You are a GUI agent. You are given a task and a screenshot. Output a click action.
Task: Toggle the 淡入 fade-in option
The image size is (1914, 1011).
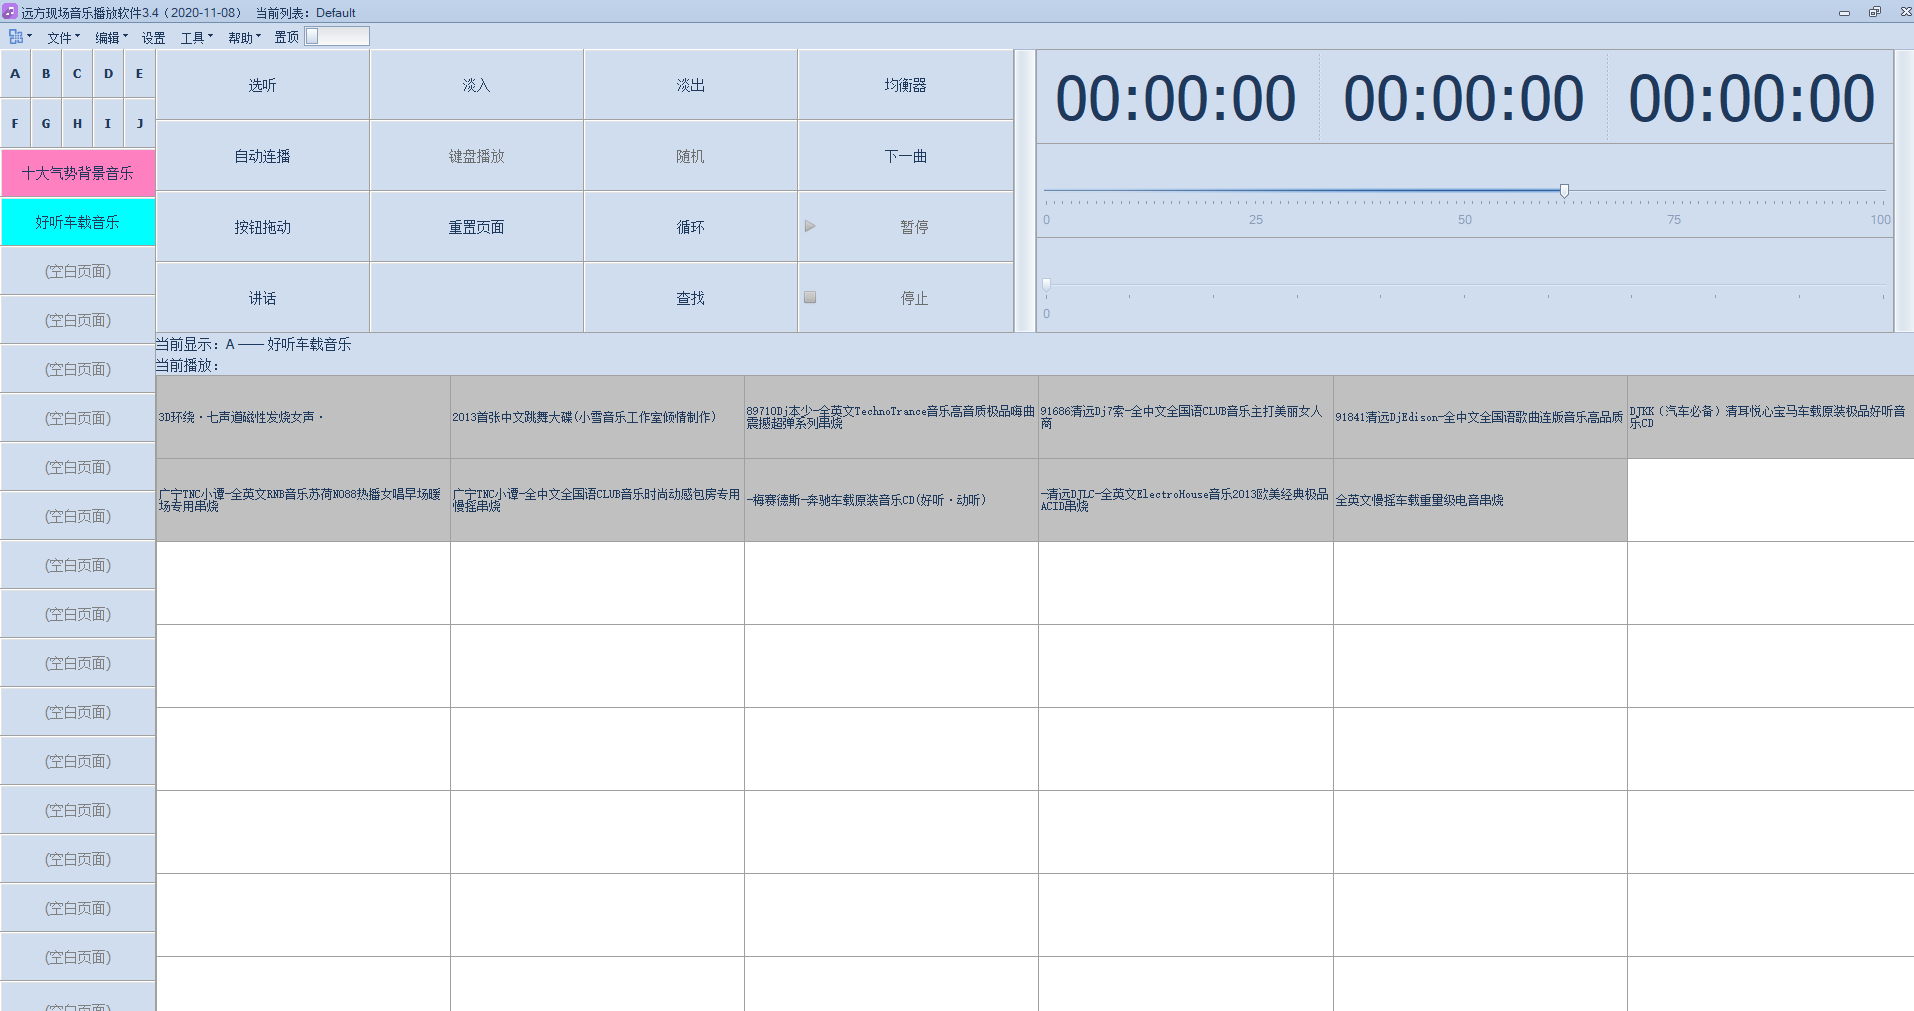click(x=477, y=85)
